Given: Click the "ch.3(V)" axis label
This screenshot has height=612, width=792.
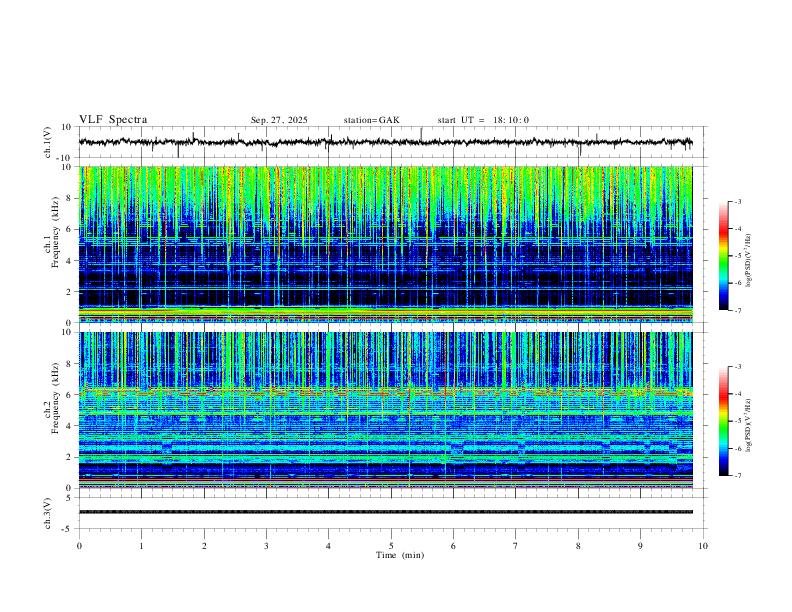Looking at the screenshot, I should [48, 513].
